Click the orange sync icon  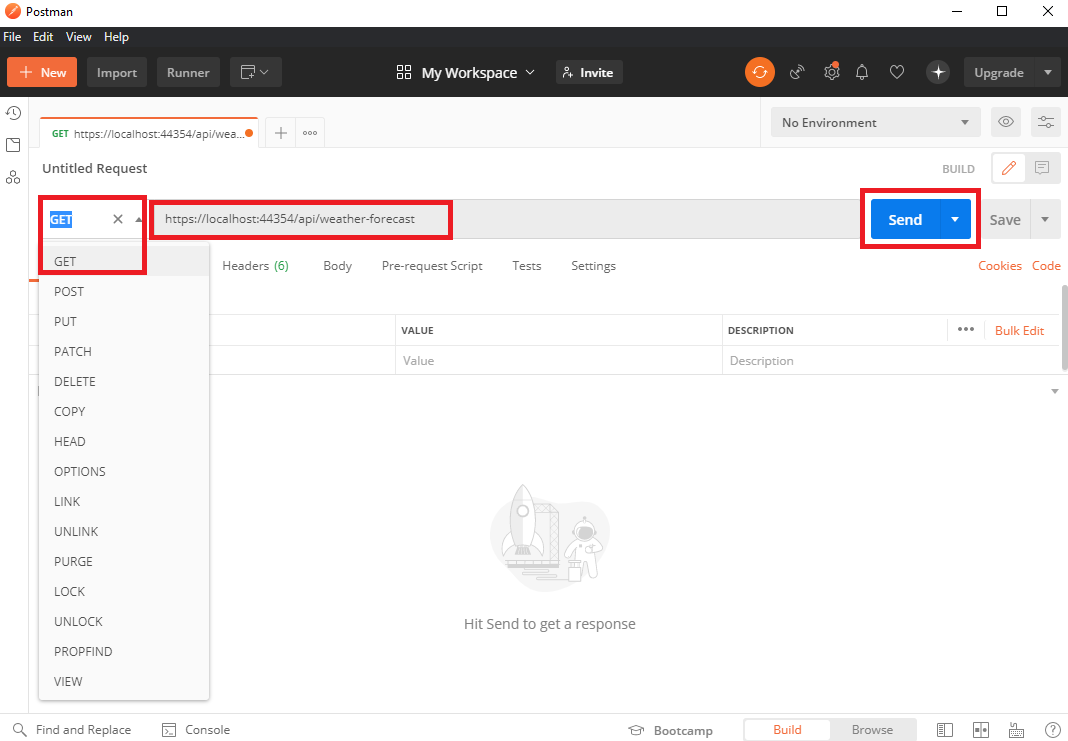(x=759, y=72)
